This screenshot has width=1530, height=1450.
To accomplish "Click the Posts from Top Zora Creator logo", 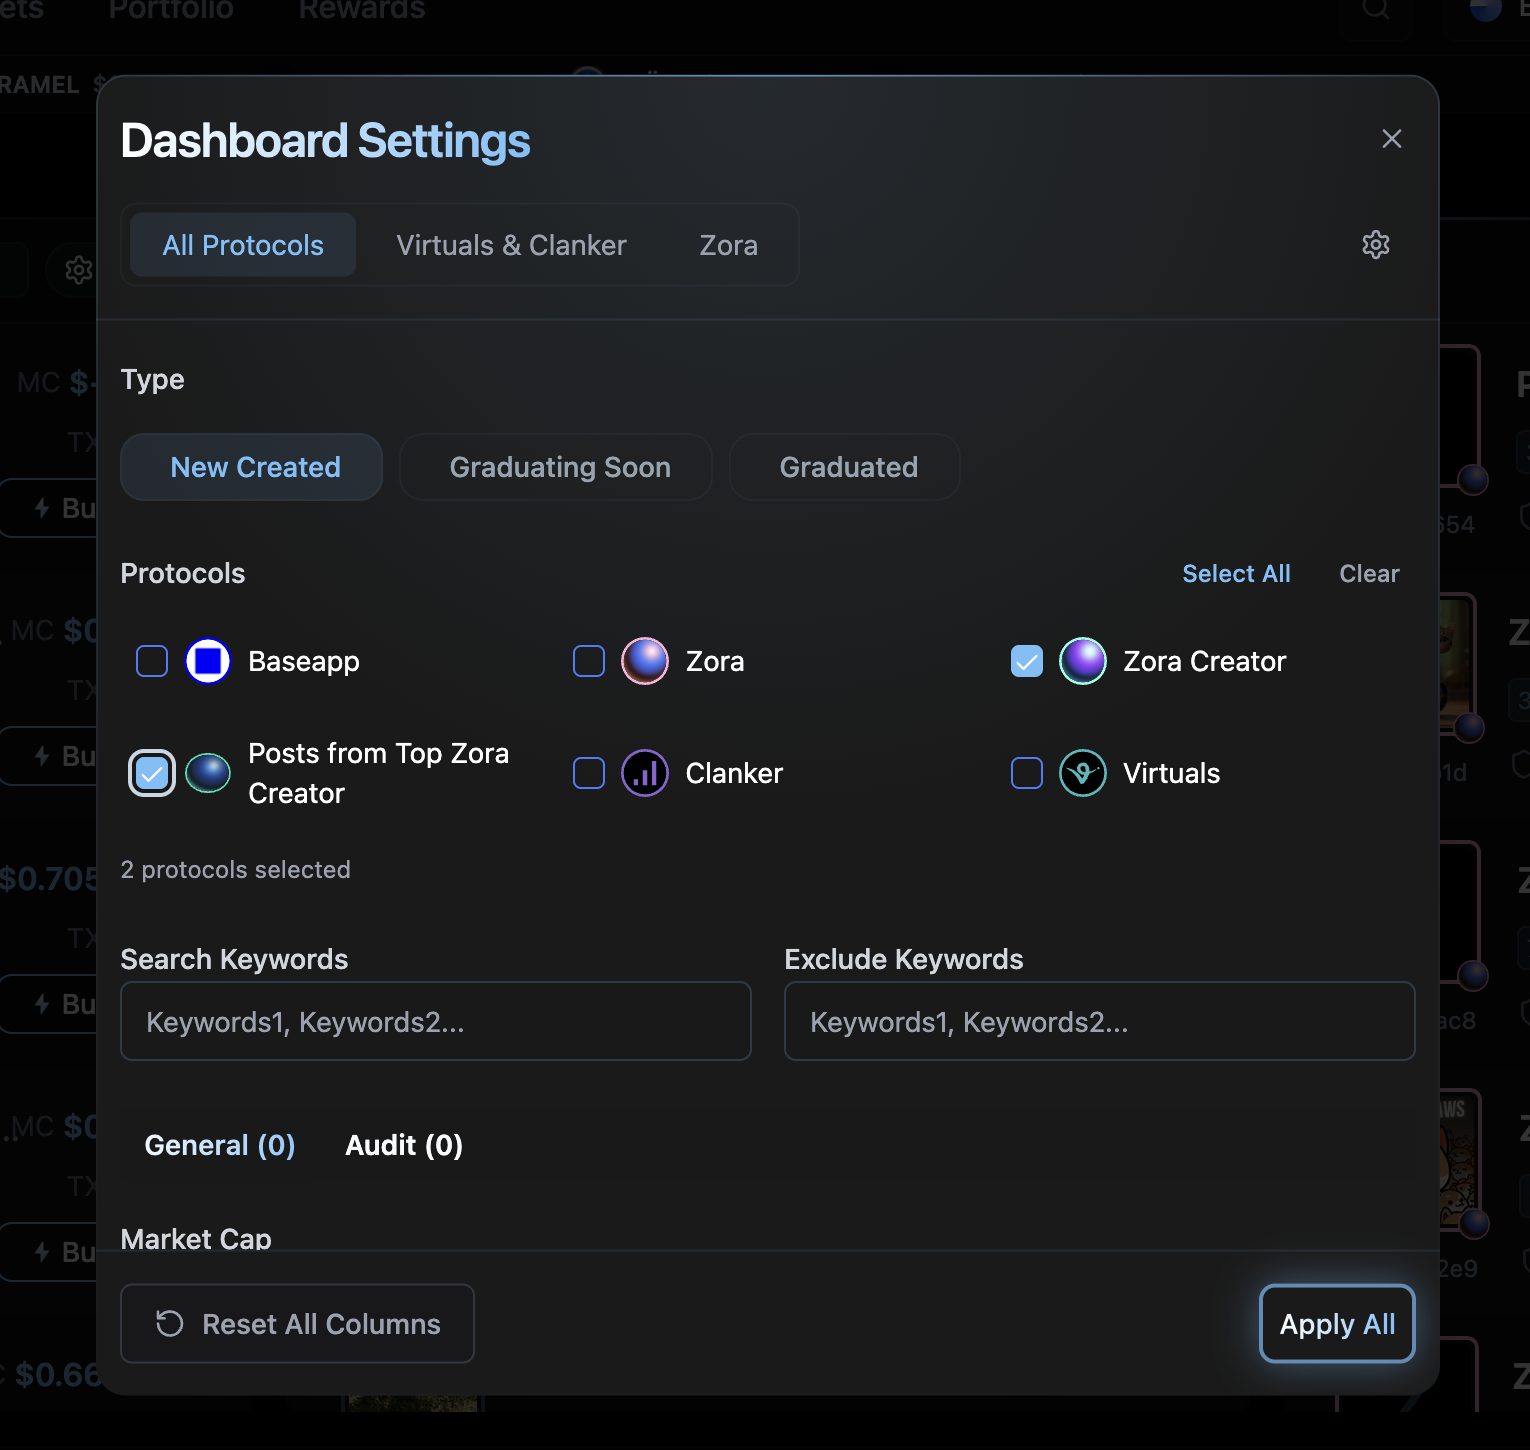I will tap(208, 773).
